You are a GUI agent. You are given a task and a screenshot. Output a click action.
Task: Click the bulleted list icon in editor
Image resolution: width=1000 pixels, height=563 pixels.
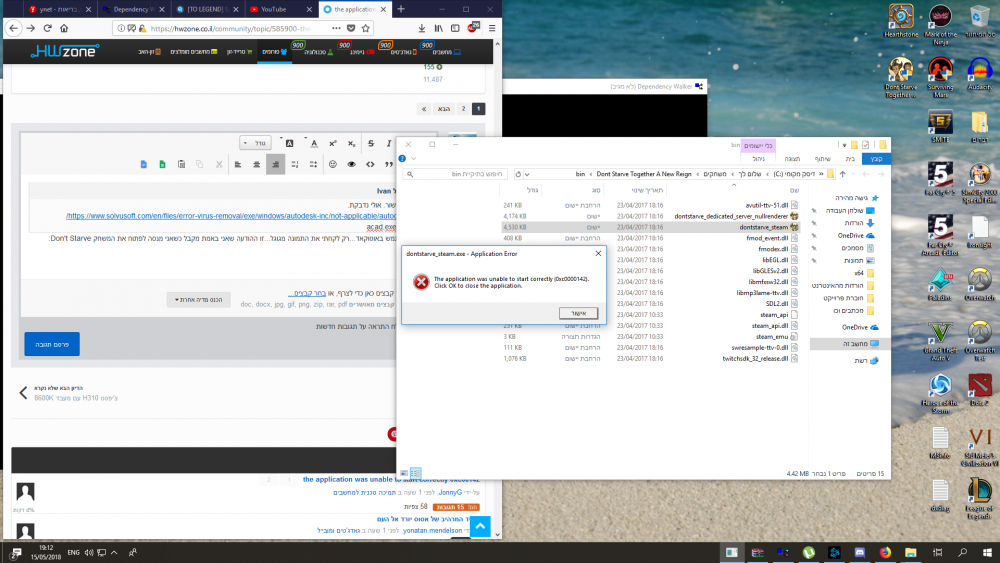tap(313, 165)
